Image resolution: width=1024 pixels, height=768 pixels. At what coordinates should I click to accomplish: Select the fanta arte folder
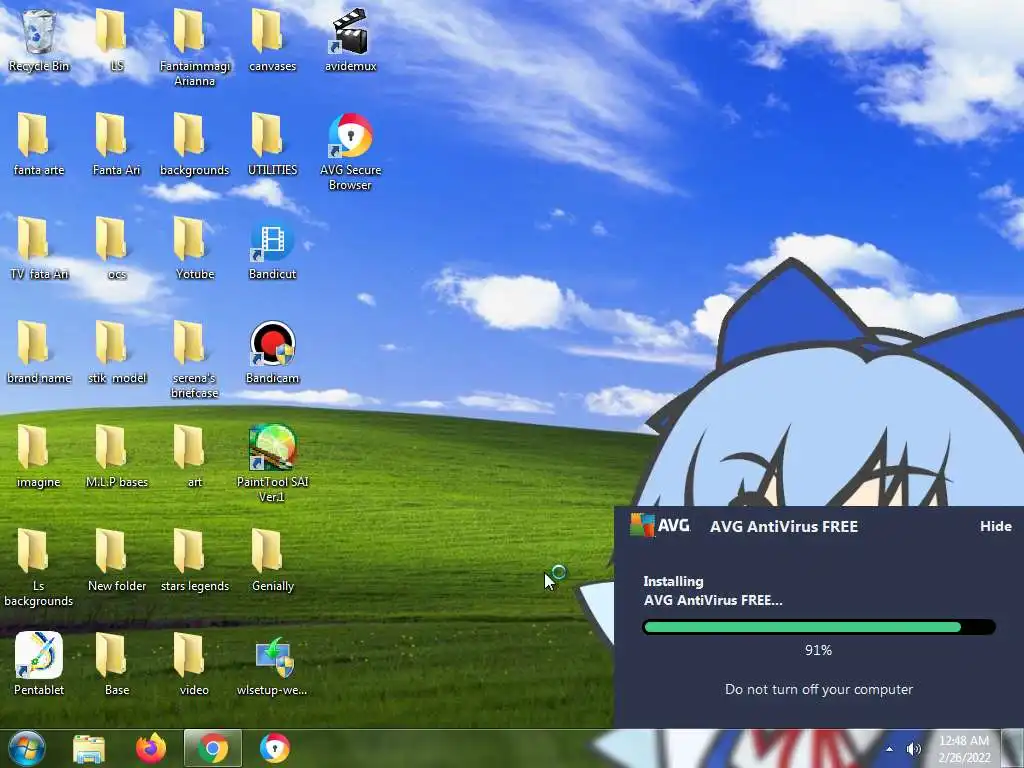pos(39,144)
